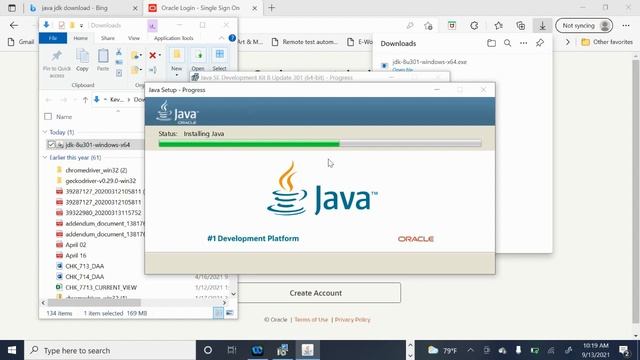Screen dimensions: 640x360
Task: Open Task View on taskbar
Action: [x=232, y=350]
